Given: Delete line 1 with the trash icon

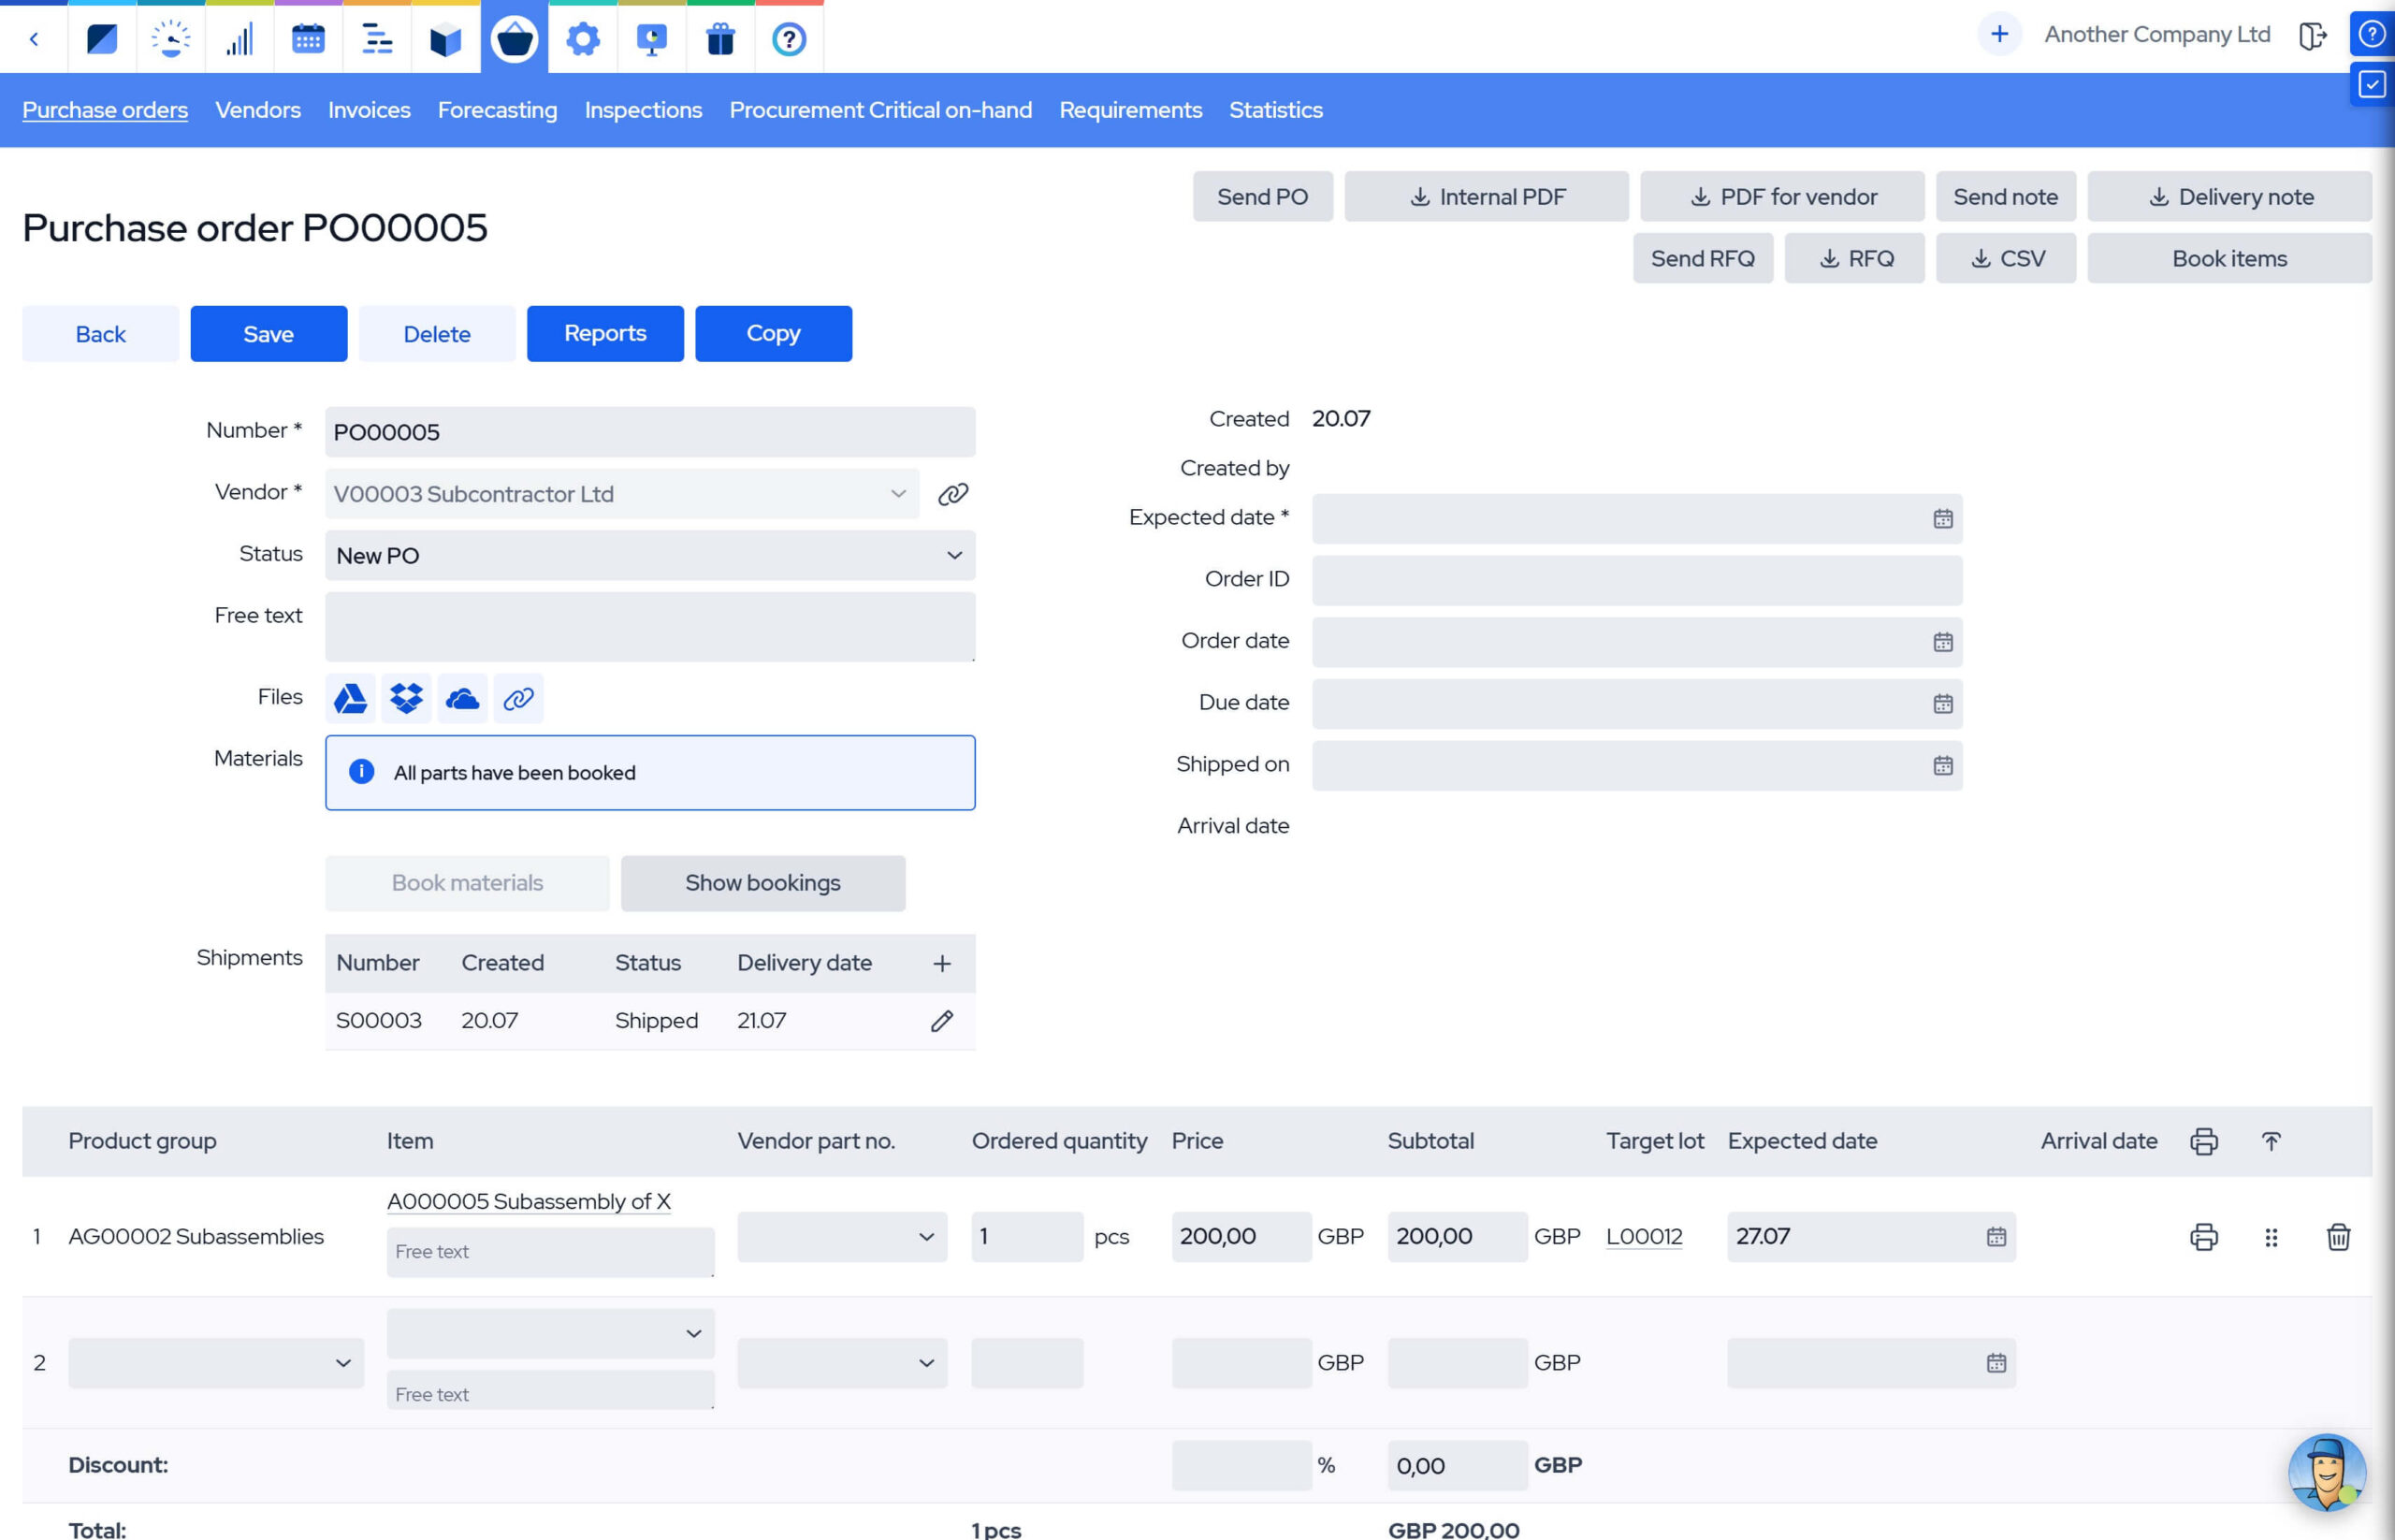Looking at the screenshot, I should point(2338,1237).
